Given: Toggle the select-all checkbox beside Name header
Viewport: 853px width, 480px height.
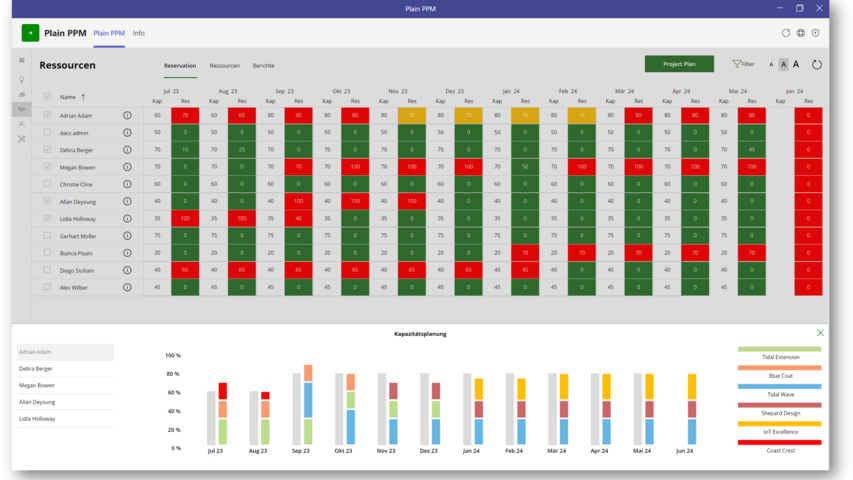Looking at the screenshot, I should click(47, 97).
